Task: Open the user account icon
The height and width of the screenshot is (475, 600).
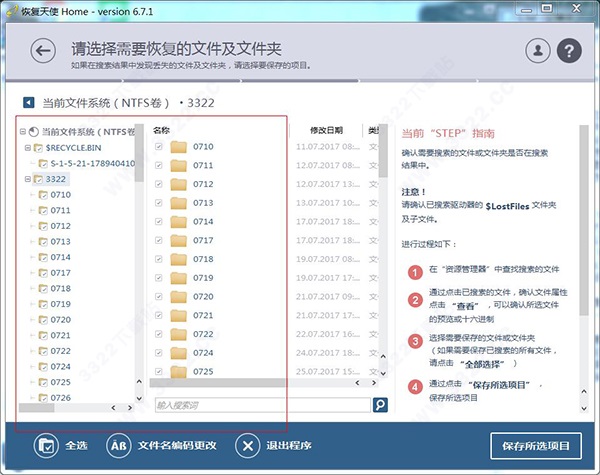Action: pyautogui.click(x=538, y=50)
